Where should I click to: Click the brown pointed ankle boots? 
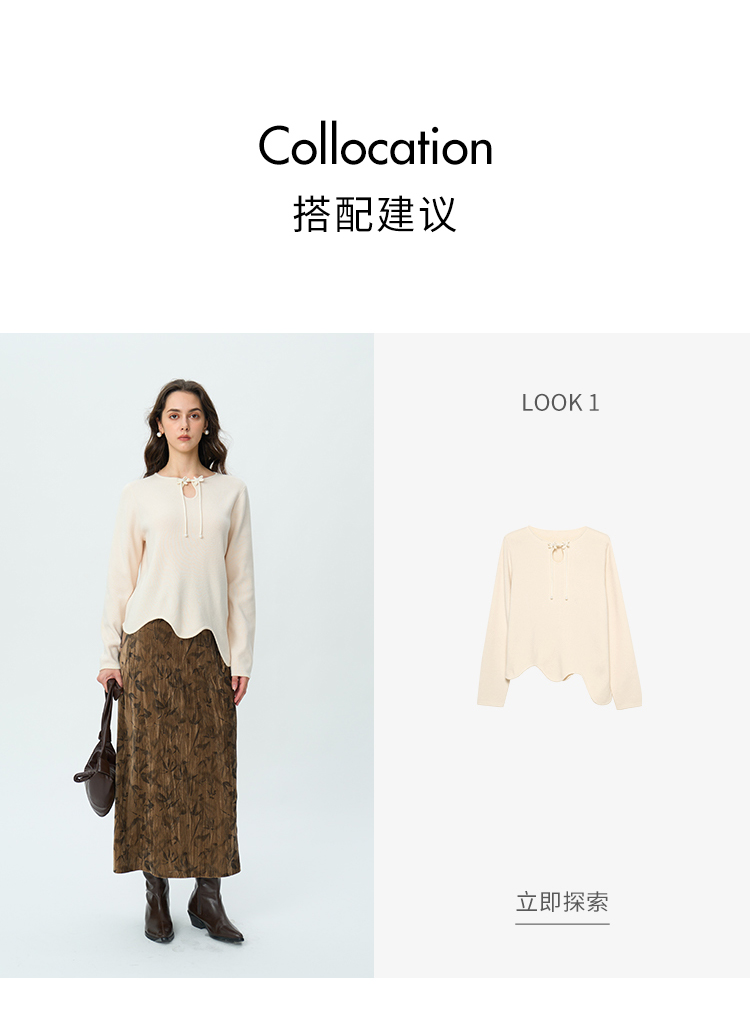pos(192,906)
